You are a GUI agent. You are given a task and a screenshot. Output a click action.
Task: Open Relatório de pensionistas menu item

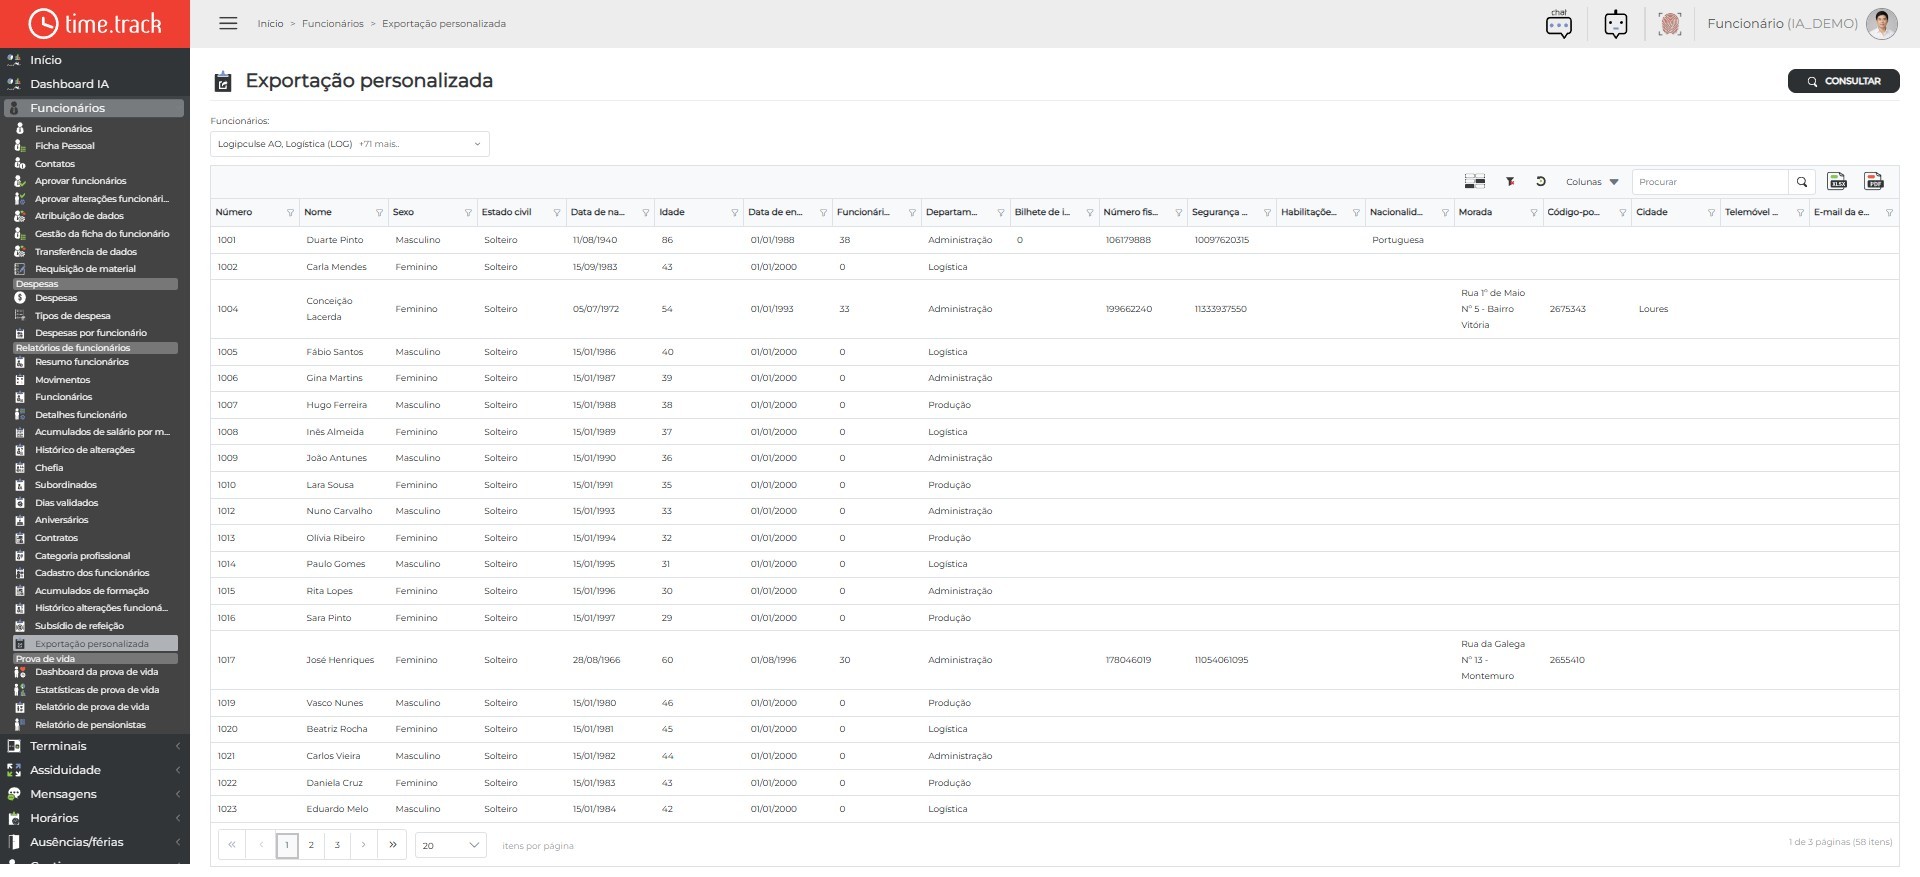[x=90, y=725]
